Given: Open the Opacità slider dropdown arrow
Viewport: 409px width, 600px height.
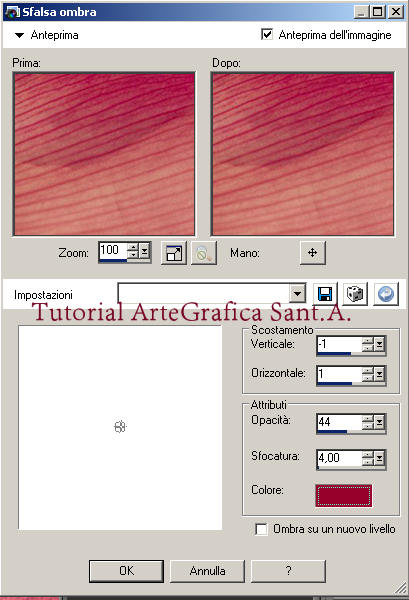Looking at the screenshot, I should [x=379, y=423].
